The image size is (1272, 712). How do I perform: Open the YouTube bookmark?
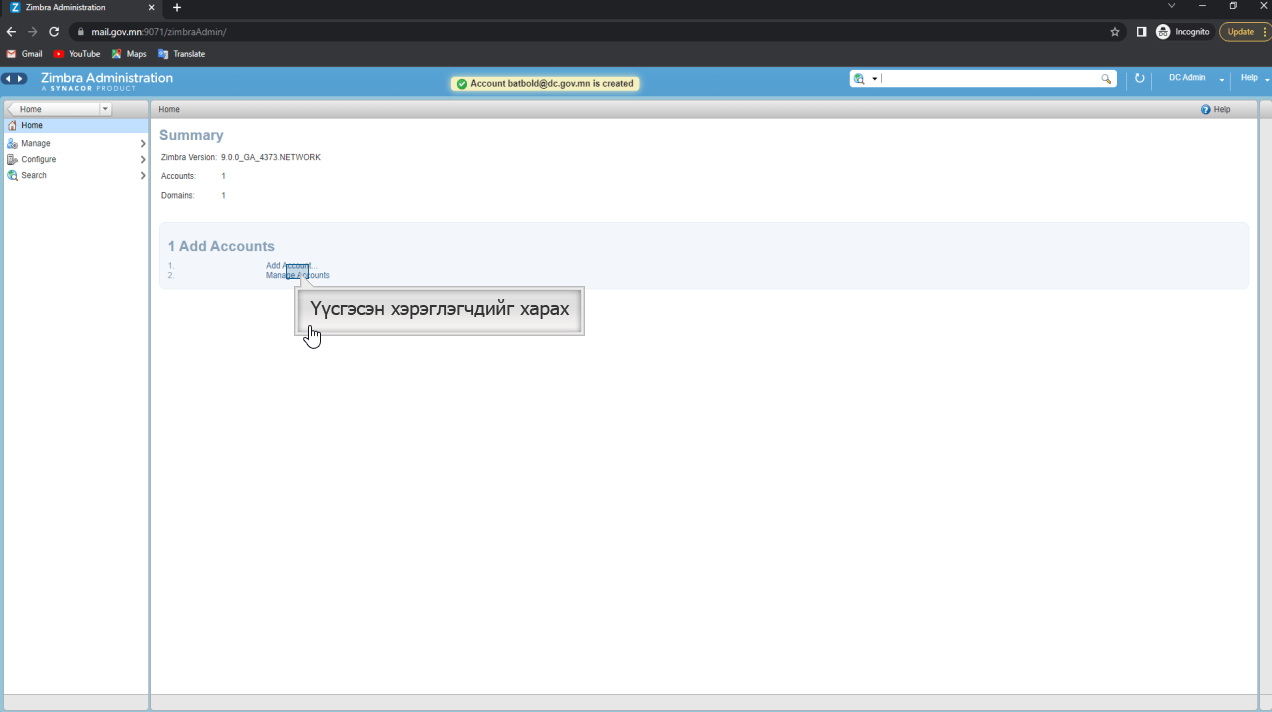tap(77, 54)
